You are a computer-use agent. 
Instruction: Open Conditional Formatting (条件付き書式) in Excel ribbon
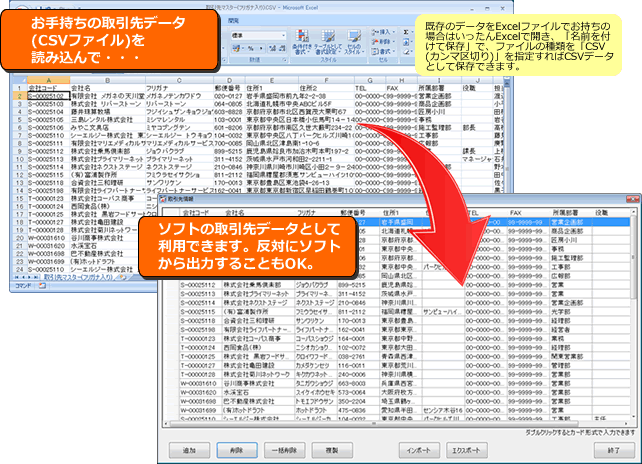coord(302,42)
